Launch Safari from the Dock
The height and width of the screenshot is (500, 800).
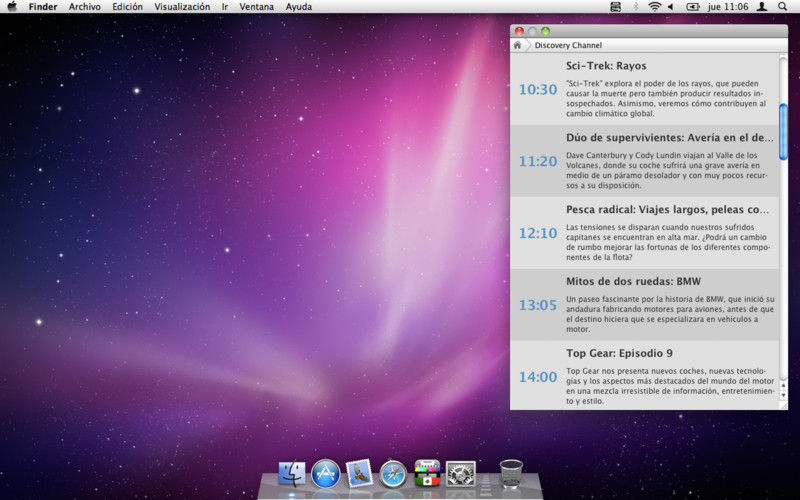click(394, 473)
